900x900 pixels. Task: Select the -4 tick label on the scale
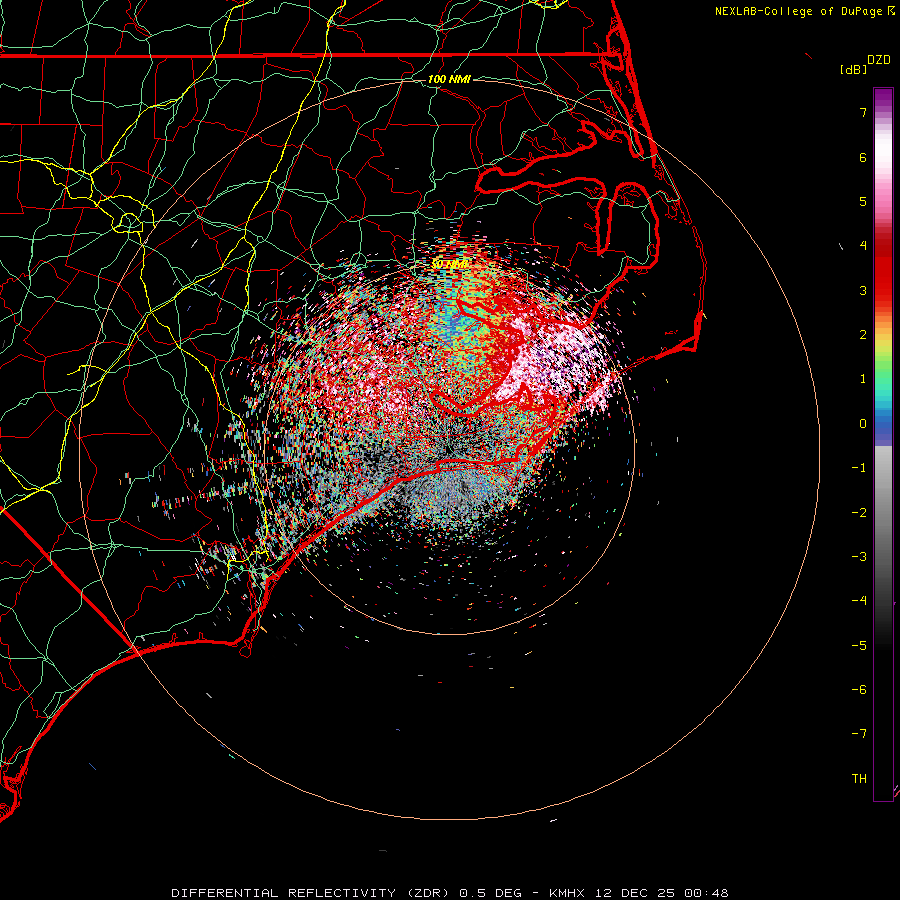pyautogui.click(x=859, y=601)
